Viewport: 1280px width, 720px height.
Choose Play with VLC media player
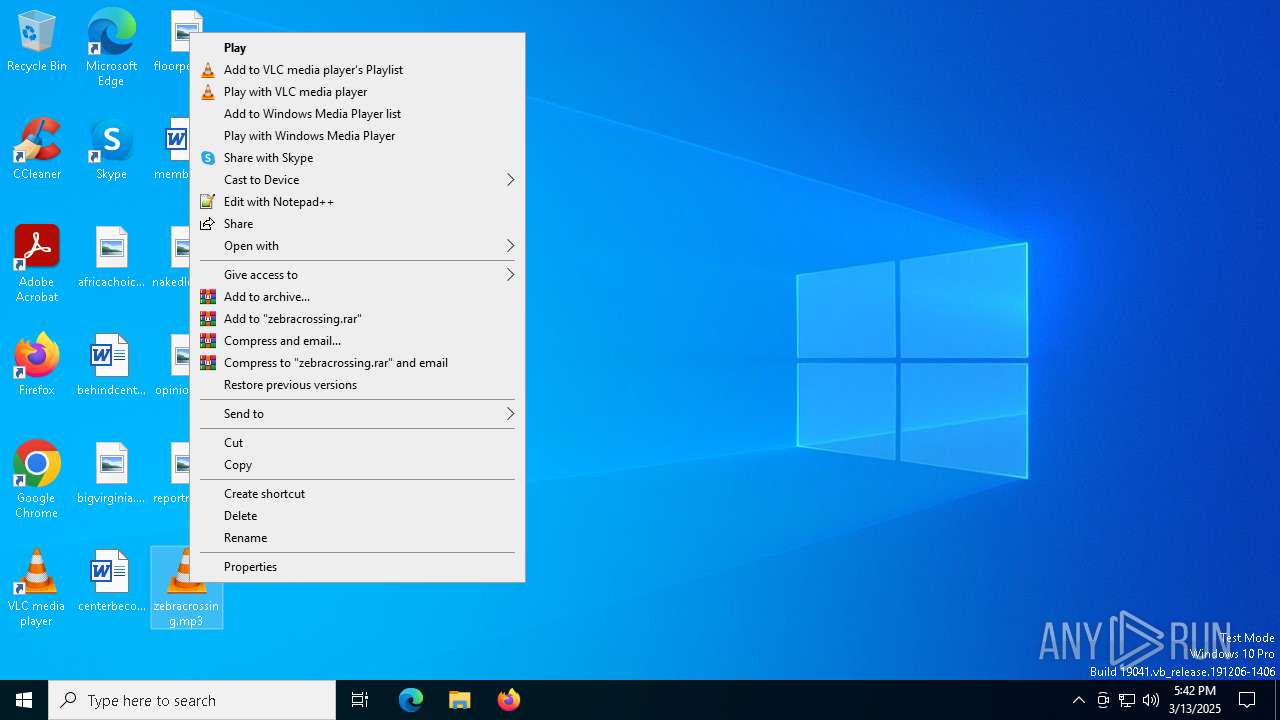[357, 92]
